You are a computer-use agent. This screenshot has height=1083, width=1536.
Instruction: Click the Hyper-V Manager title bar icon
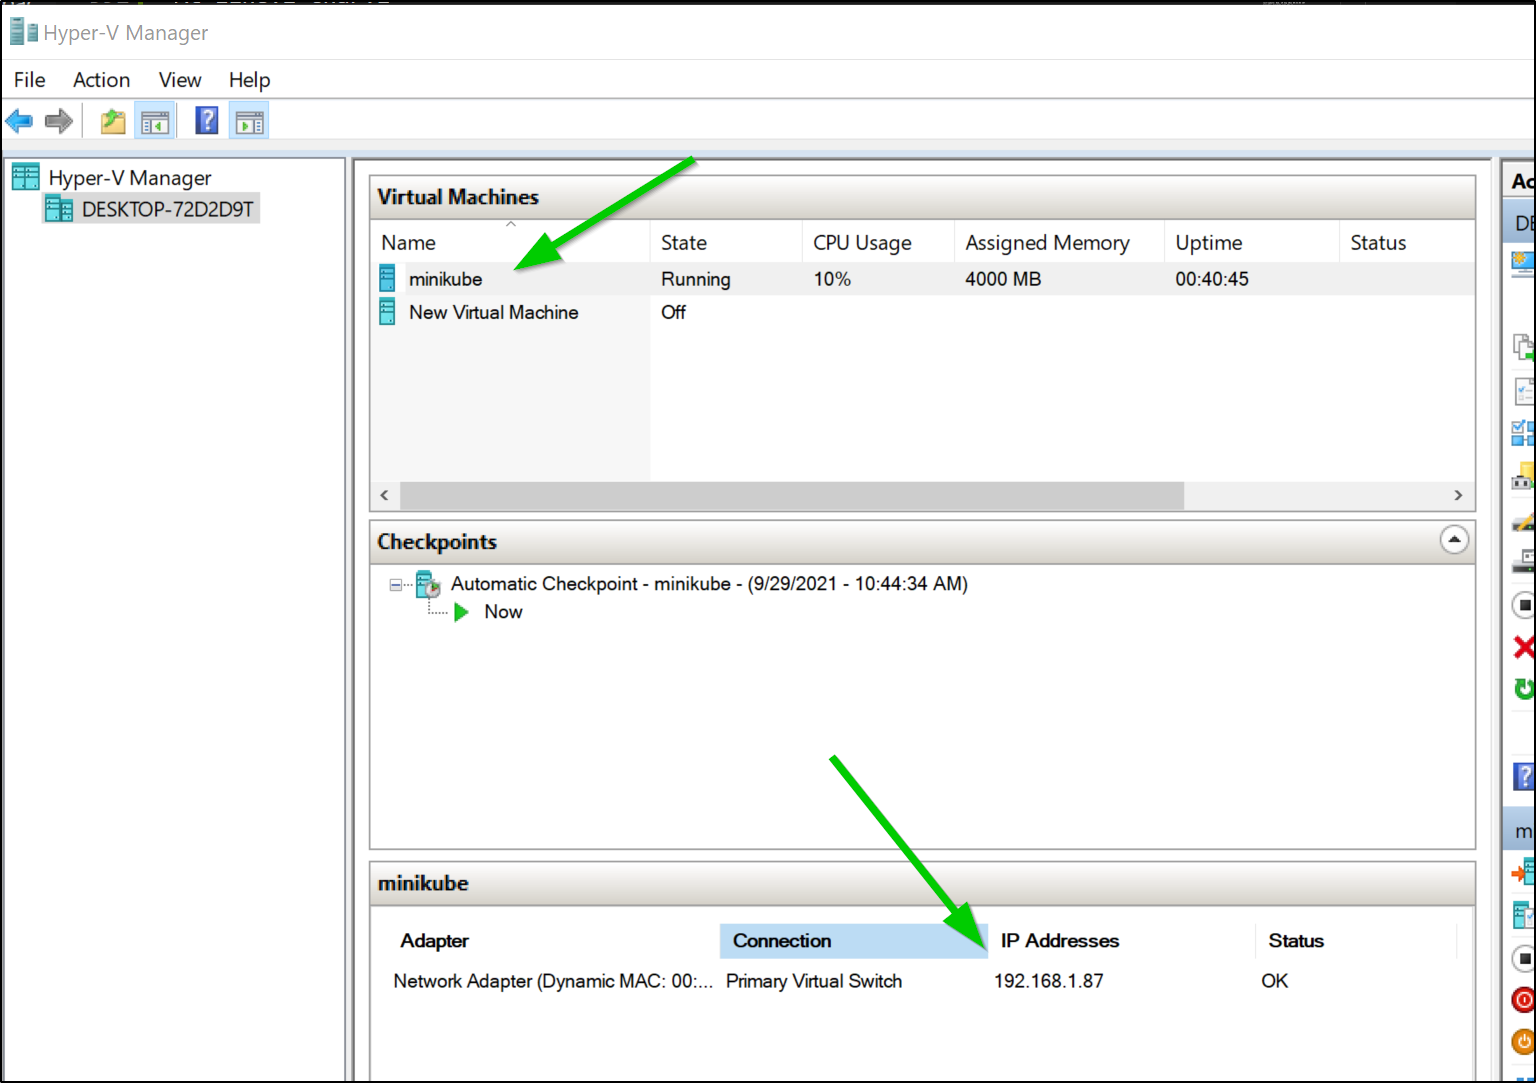[23, 32]
